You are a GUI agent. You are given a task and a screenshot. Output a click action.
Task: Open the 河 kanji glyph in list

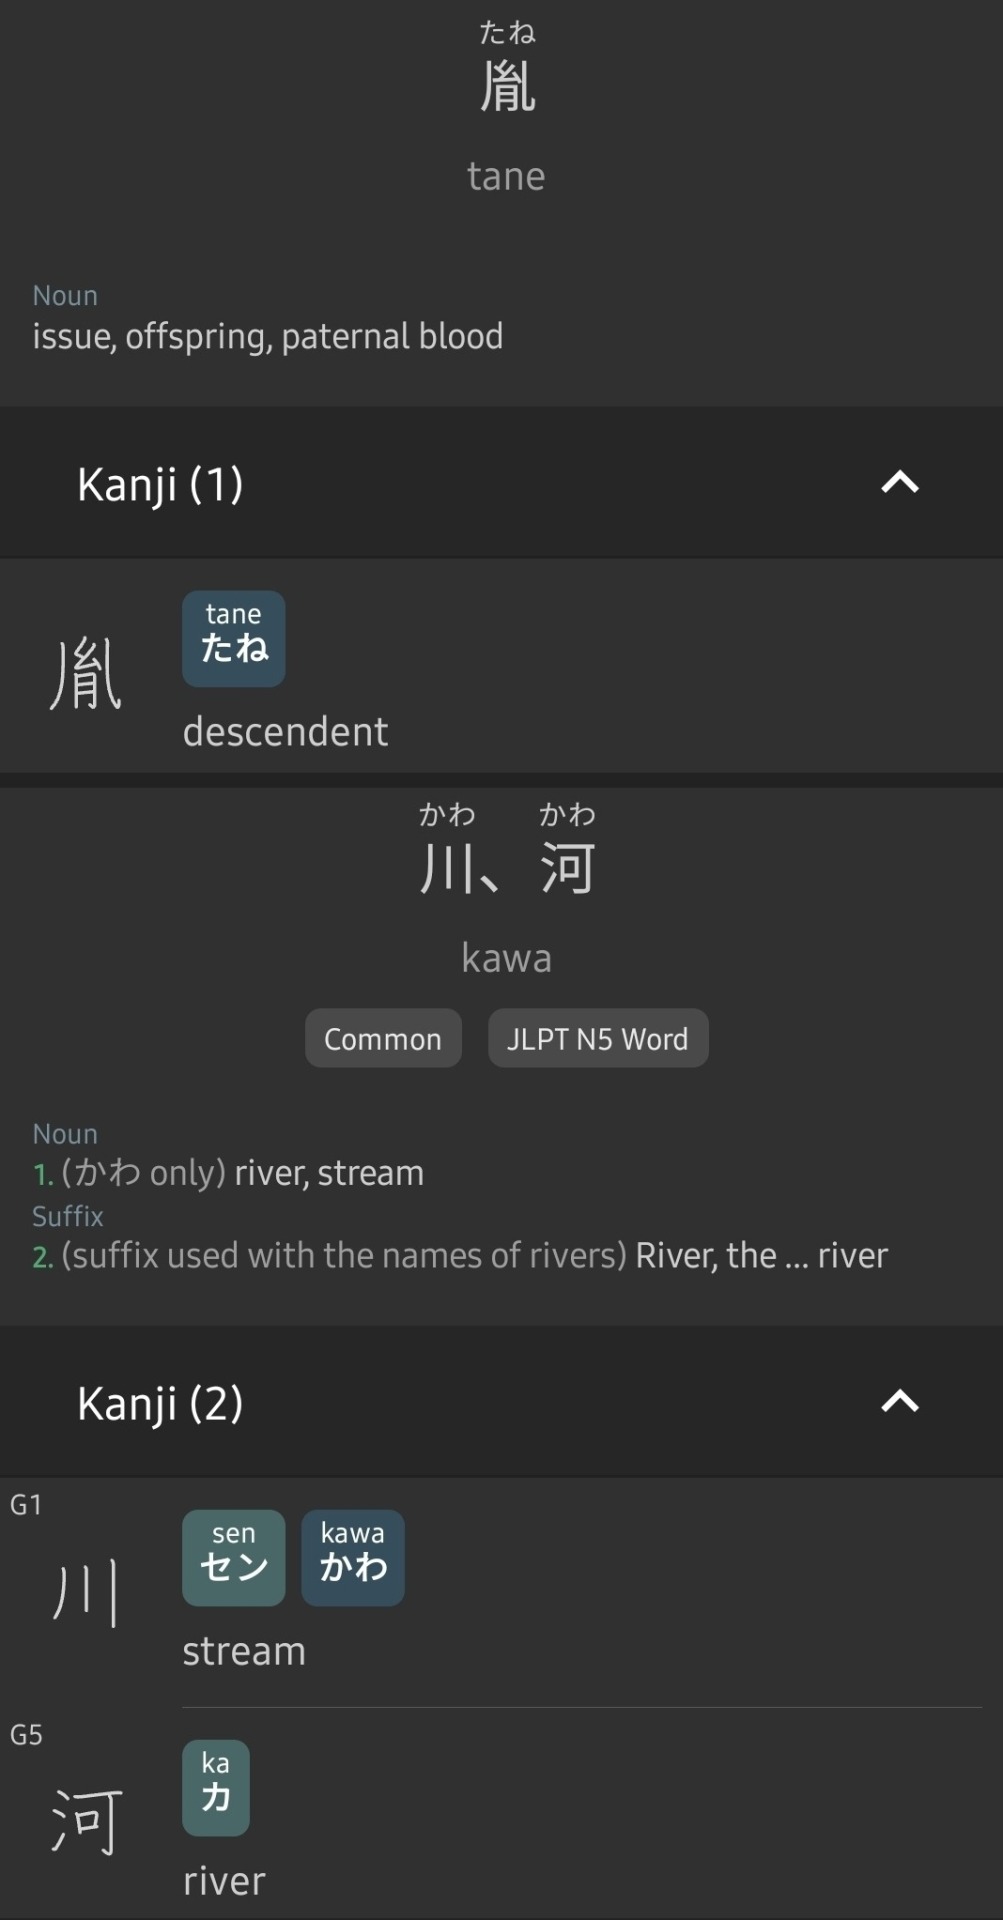pos(86,1822)
